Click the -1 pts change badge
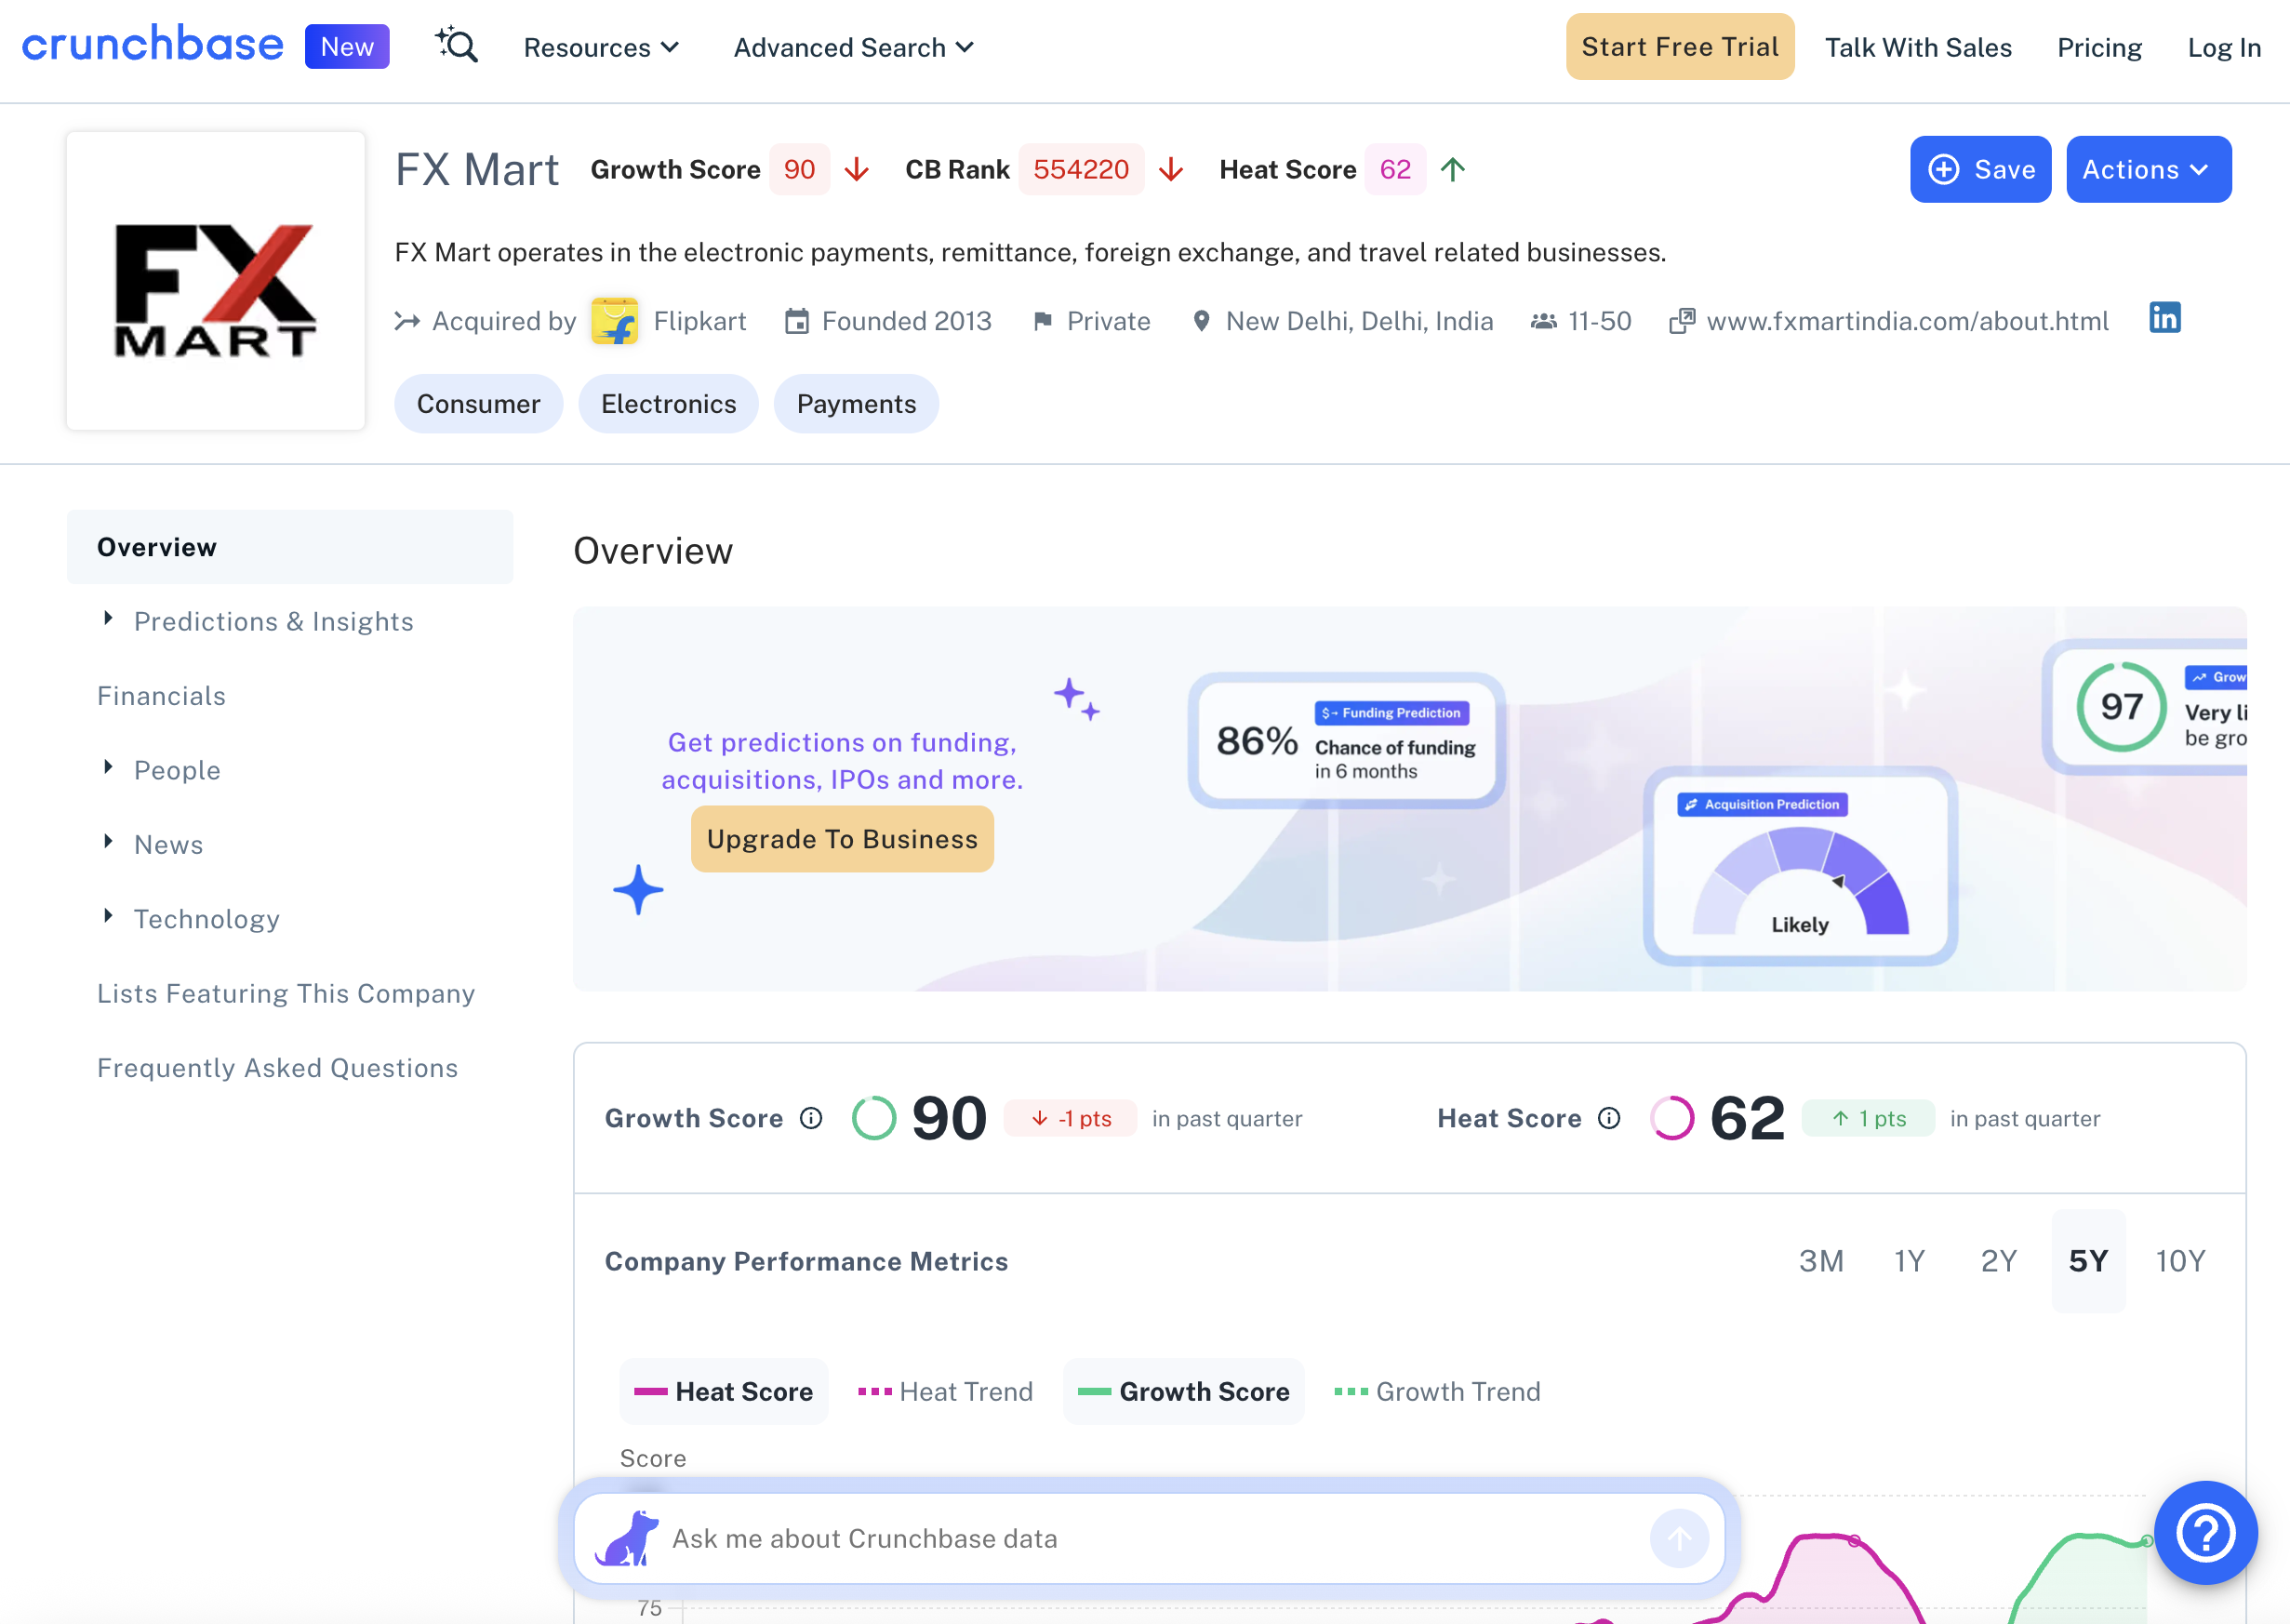2290x1624 pixels. point(1069,1118)
